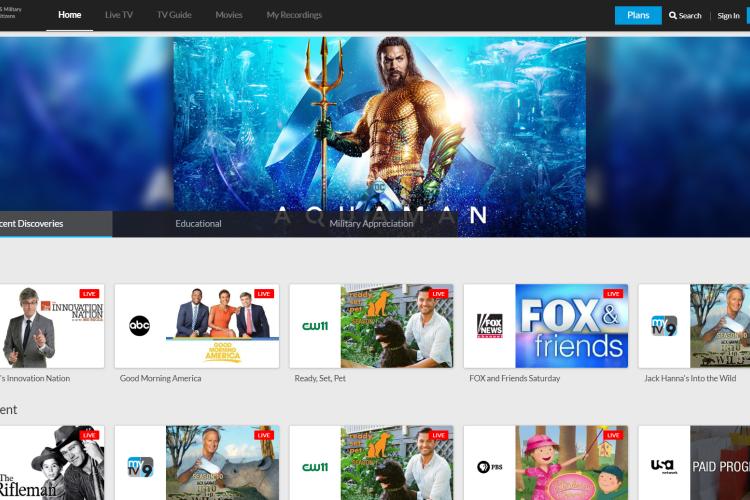Viewport: 750px width, 500px height.
Task: Click the LIVE badge on The Rifleman
Action: pos(89,435)
